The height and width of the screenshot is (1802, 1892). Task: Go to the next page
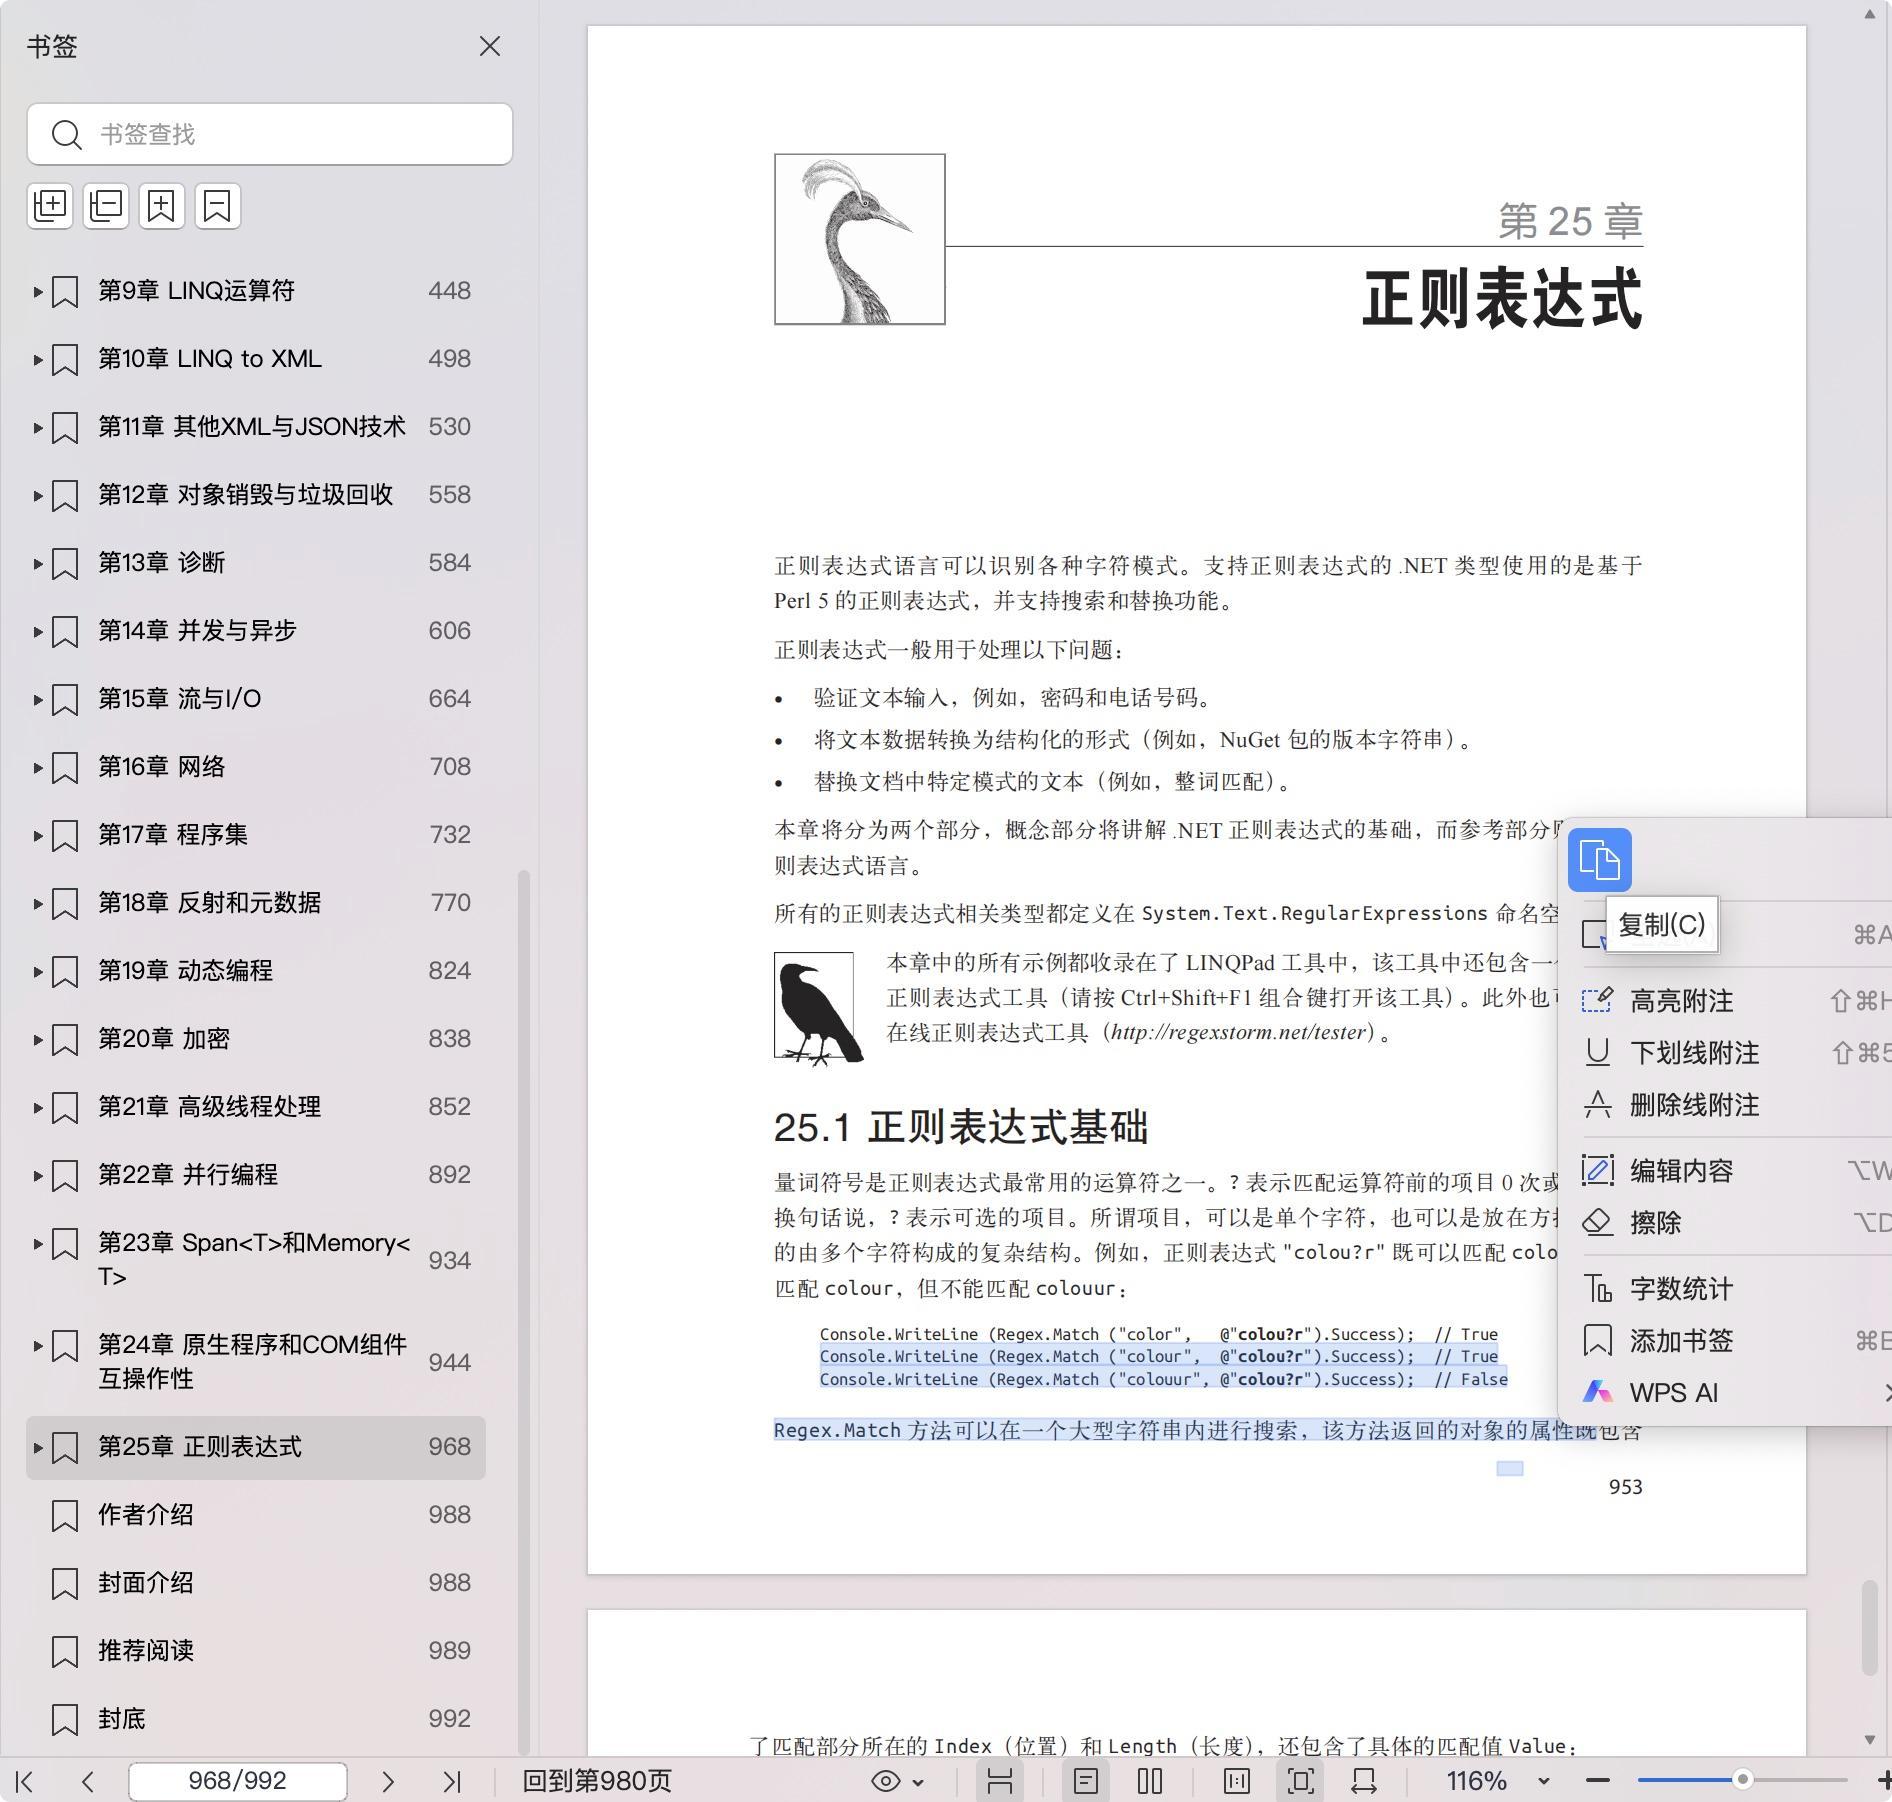388,1781
